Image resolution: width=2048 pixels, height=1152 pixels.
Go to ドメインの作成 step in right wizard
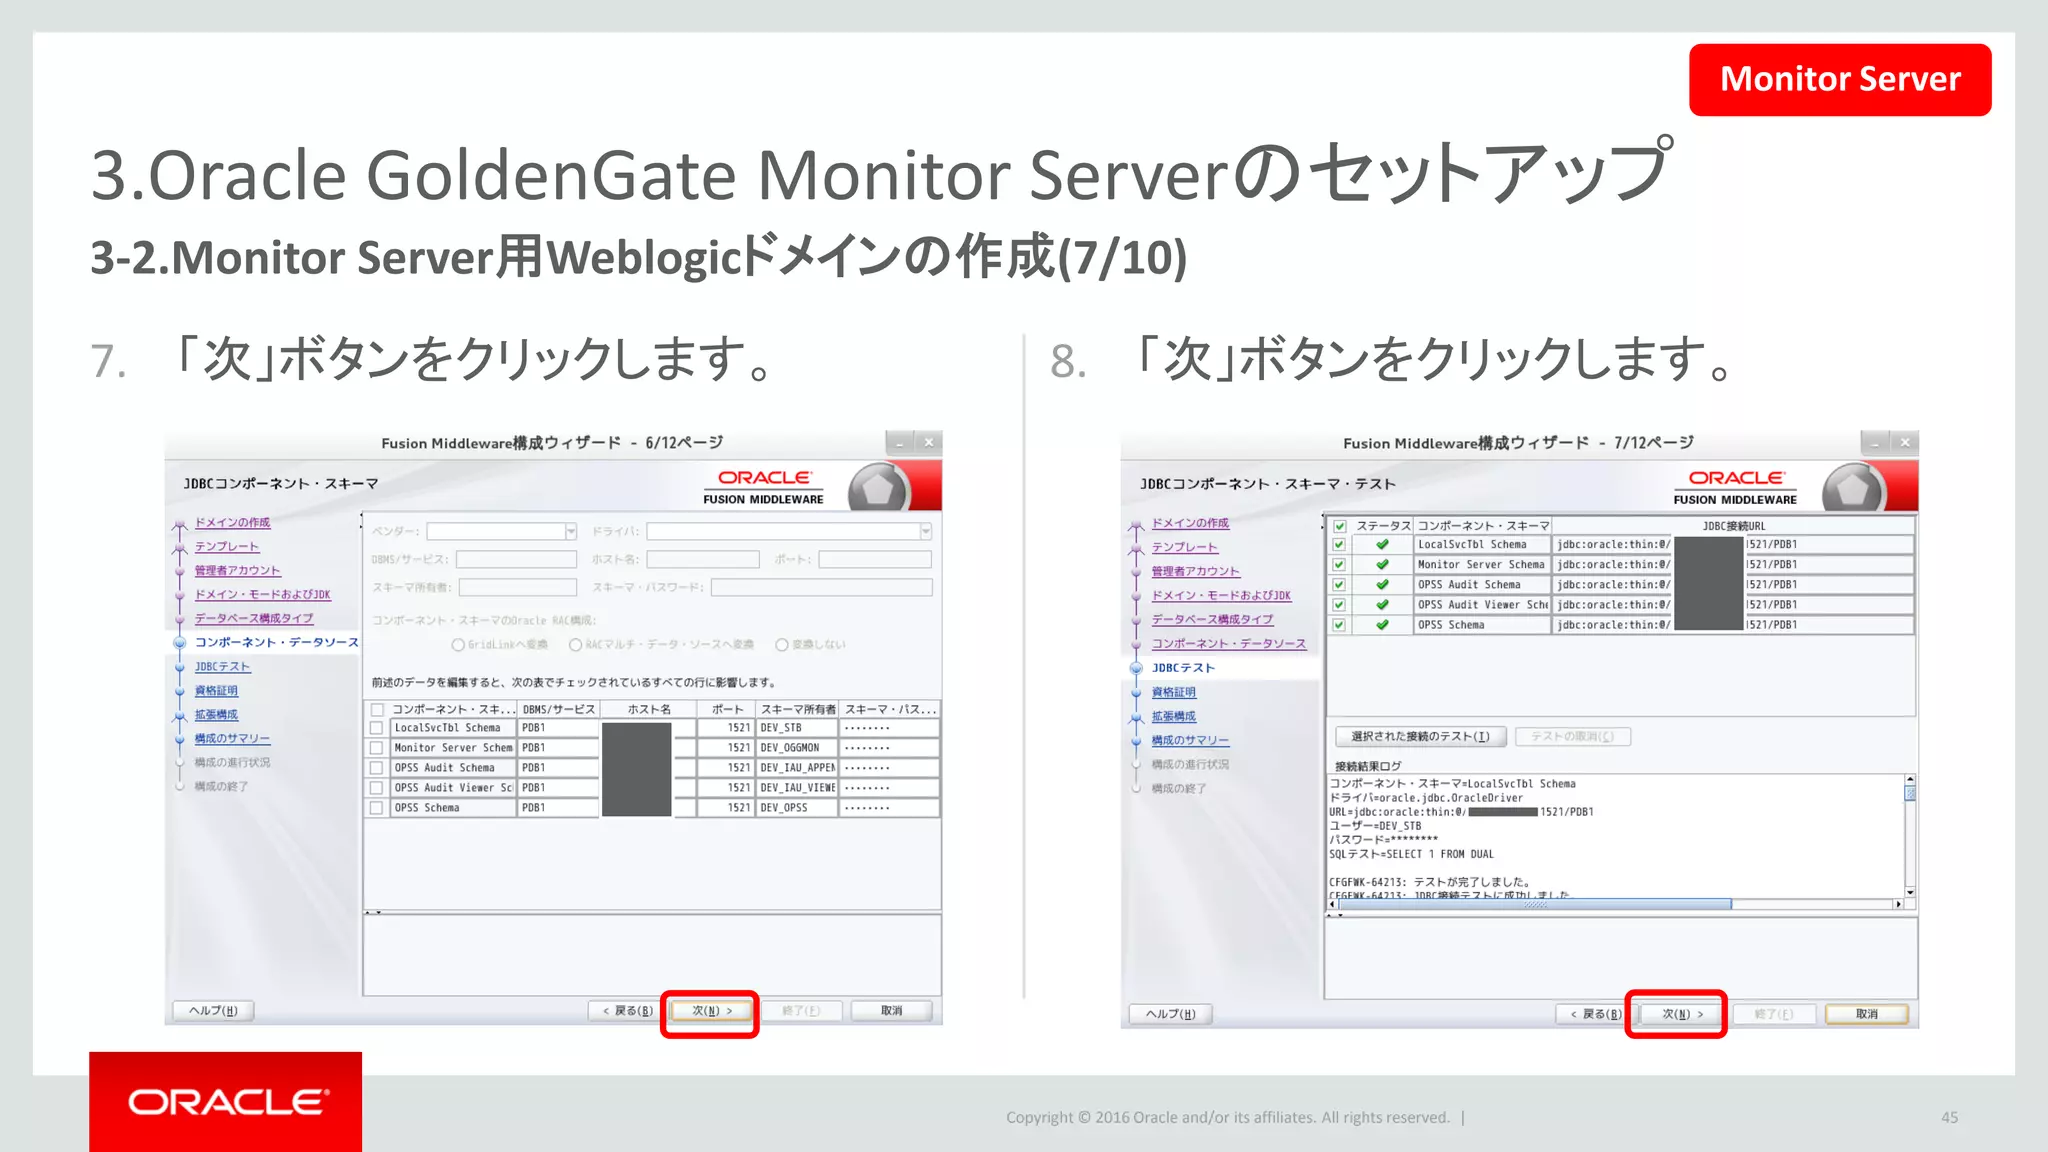point(1190,523)
